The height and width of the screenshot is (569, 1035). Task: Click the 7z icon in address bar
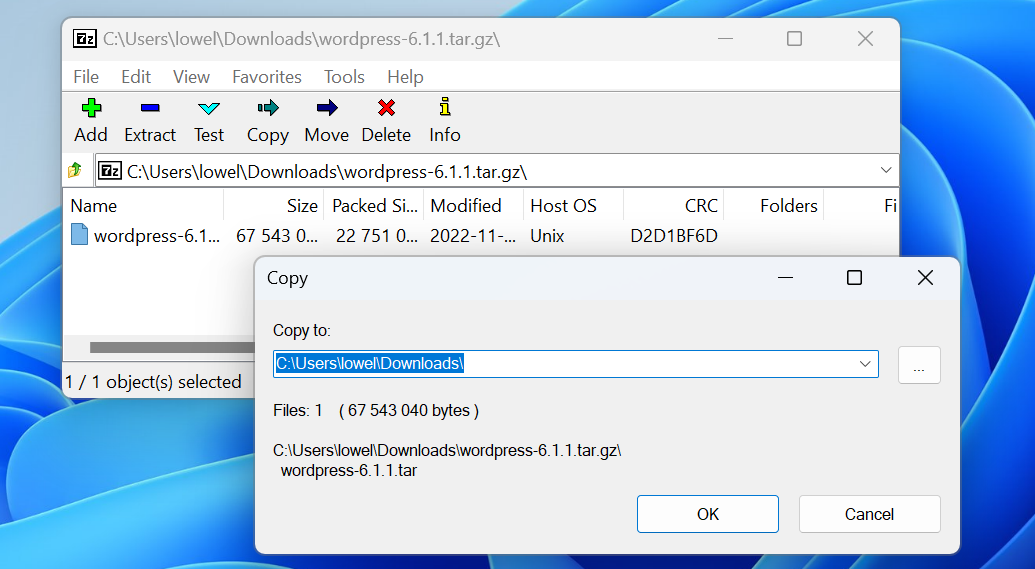click(x=110, y=171)
